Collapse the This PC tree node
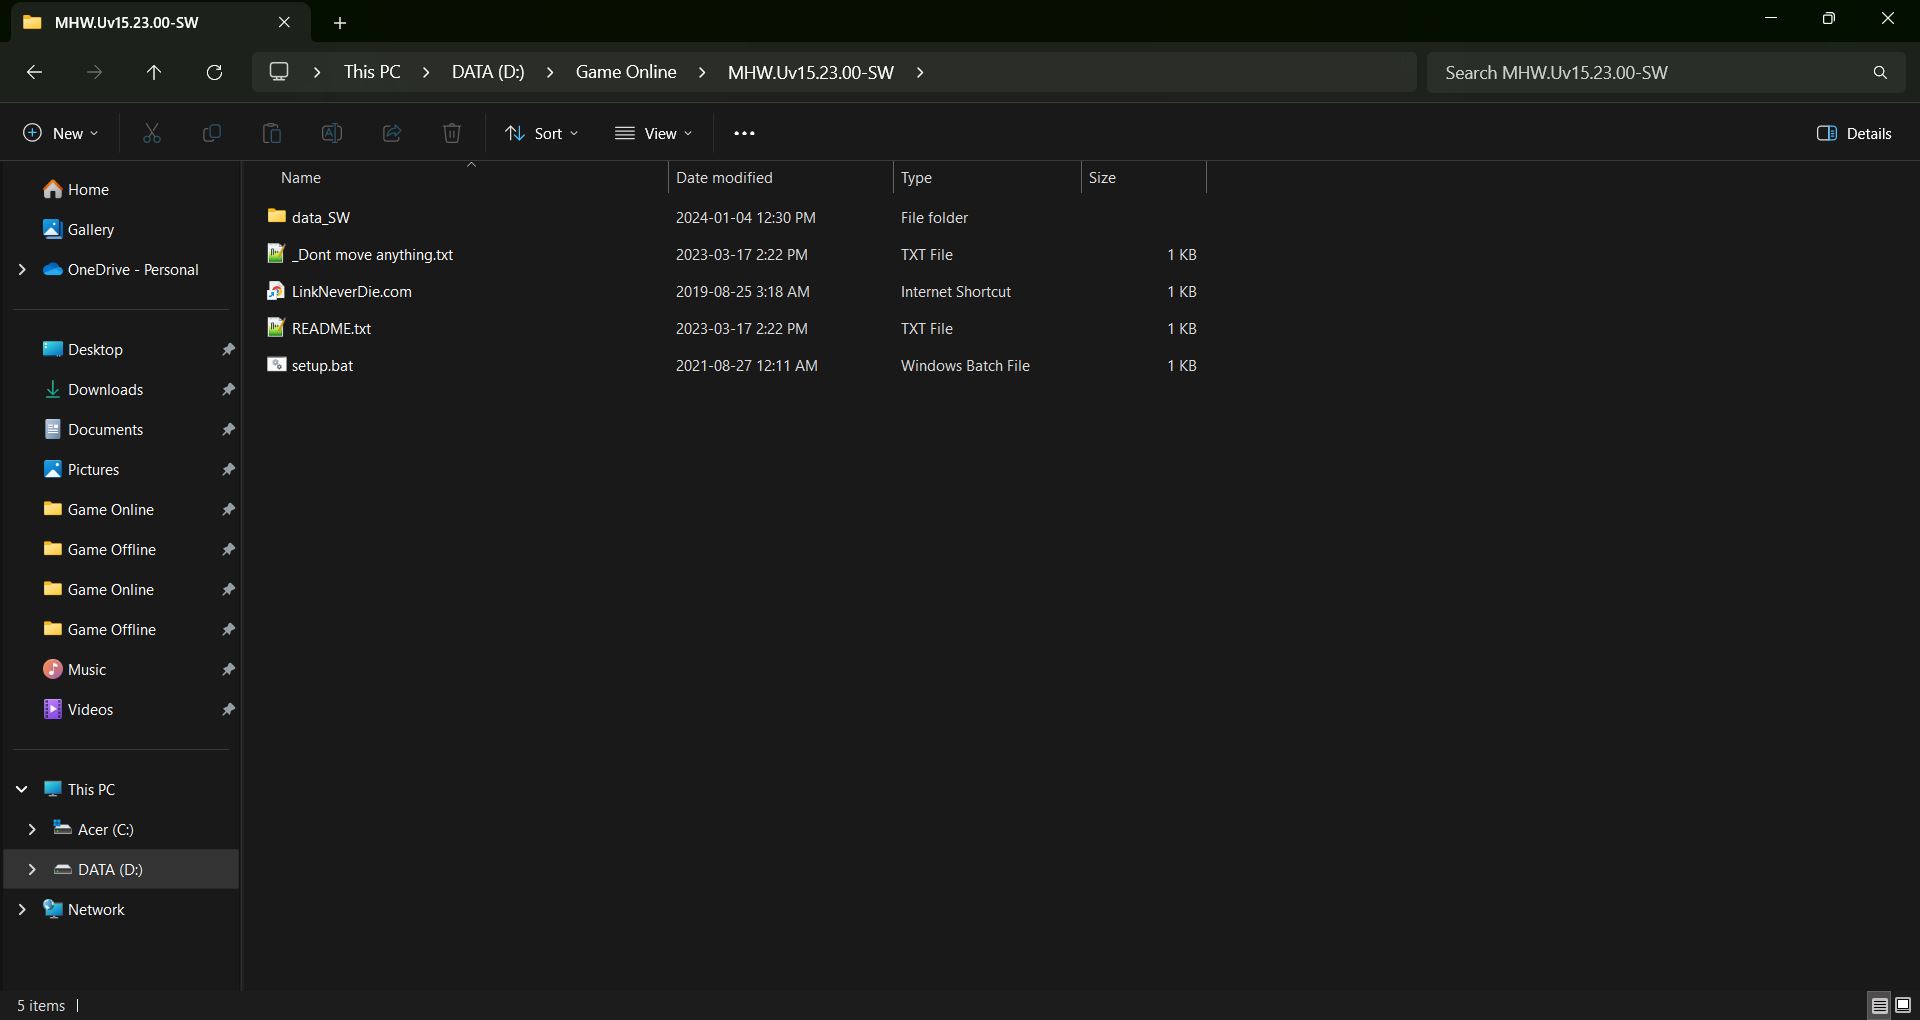This screenshot has height=1020, width=1920. [22, 789]
